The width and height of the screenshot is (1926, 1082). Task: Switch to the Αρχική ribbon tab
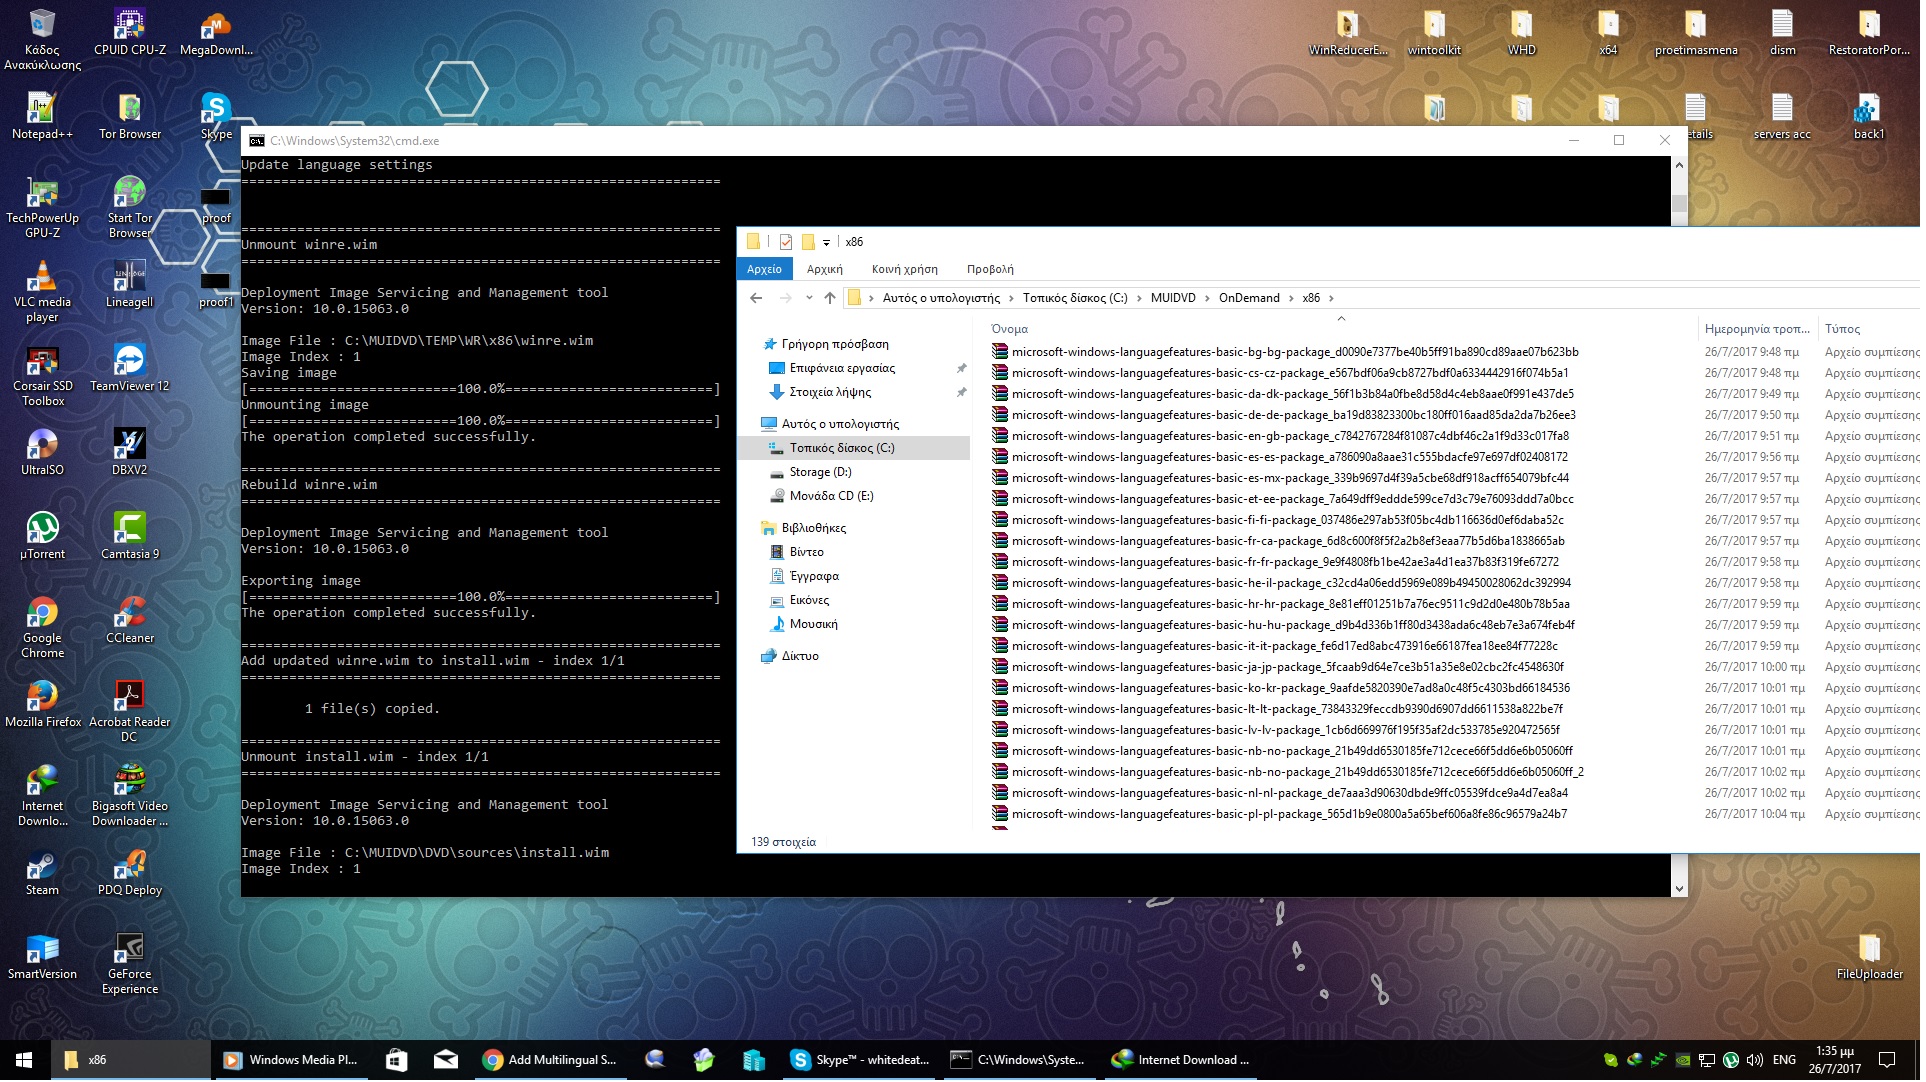(827, 270)
